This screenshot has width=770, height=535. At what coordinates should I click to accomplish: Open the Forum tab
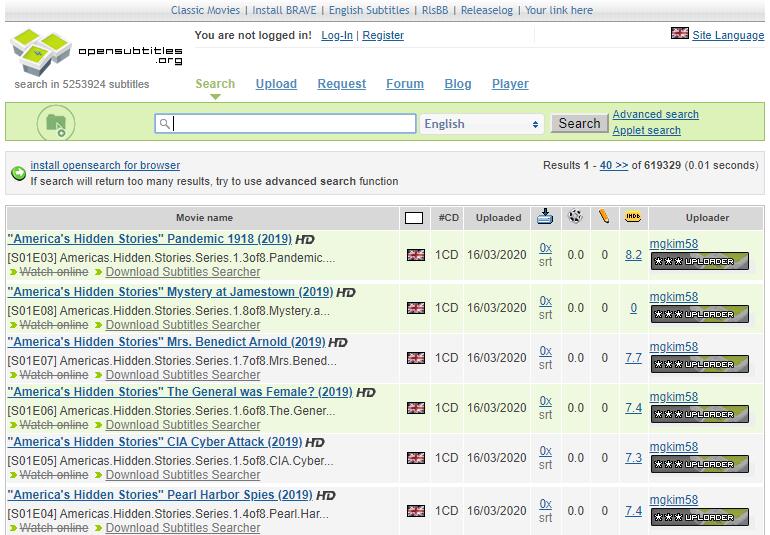(x=405, y=84)
